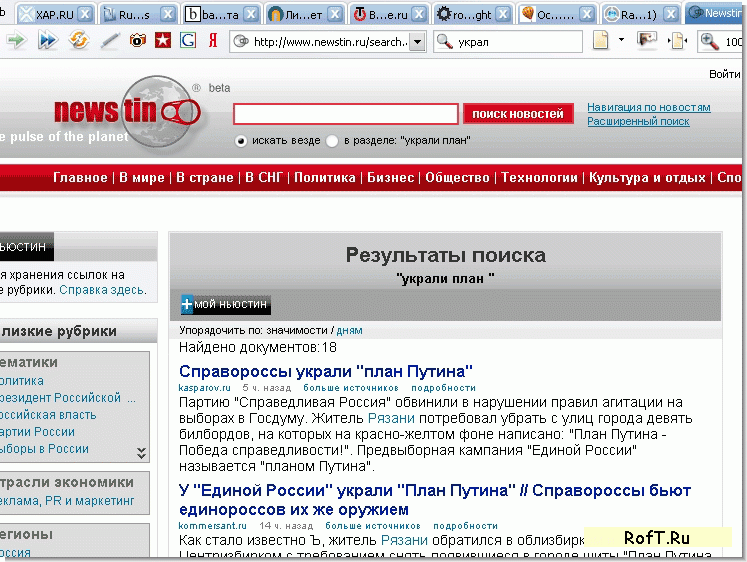Open the 'Политика' section in the red menu
The height and width of the screenshot is (562, 747).
(324, 178)
